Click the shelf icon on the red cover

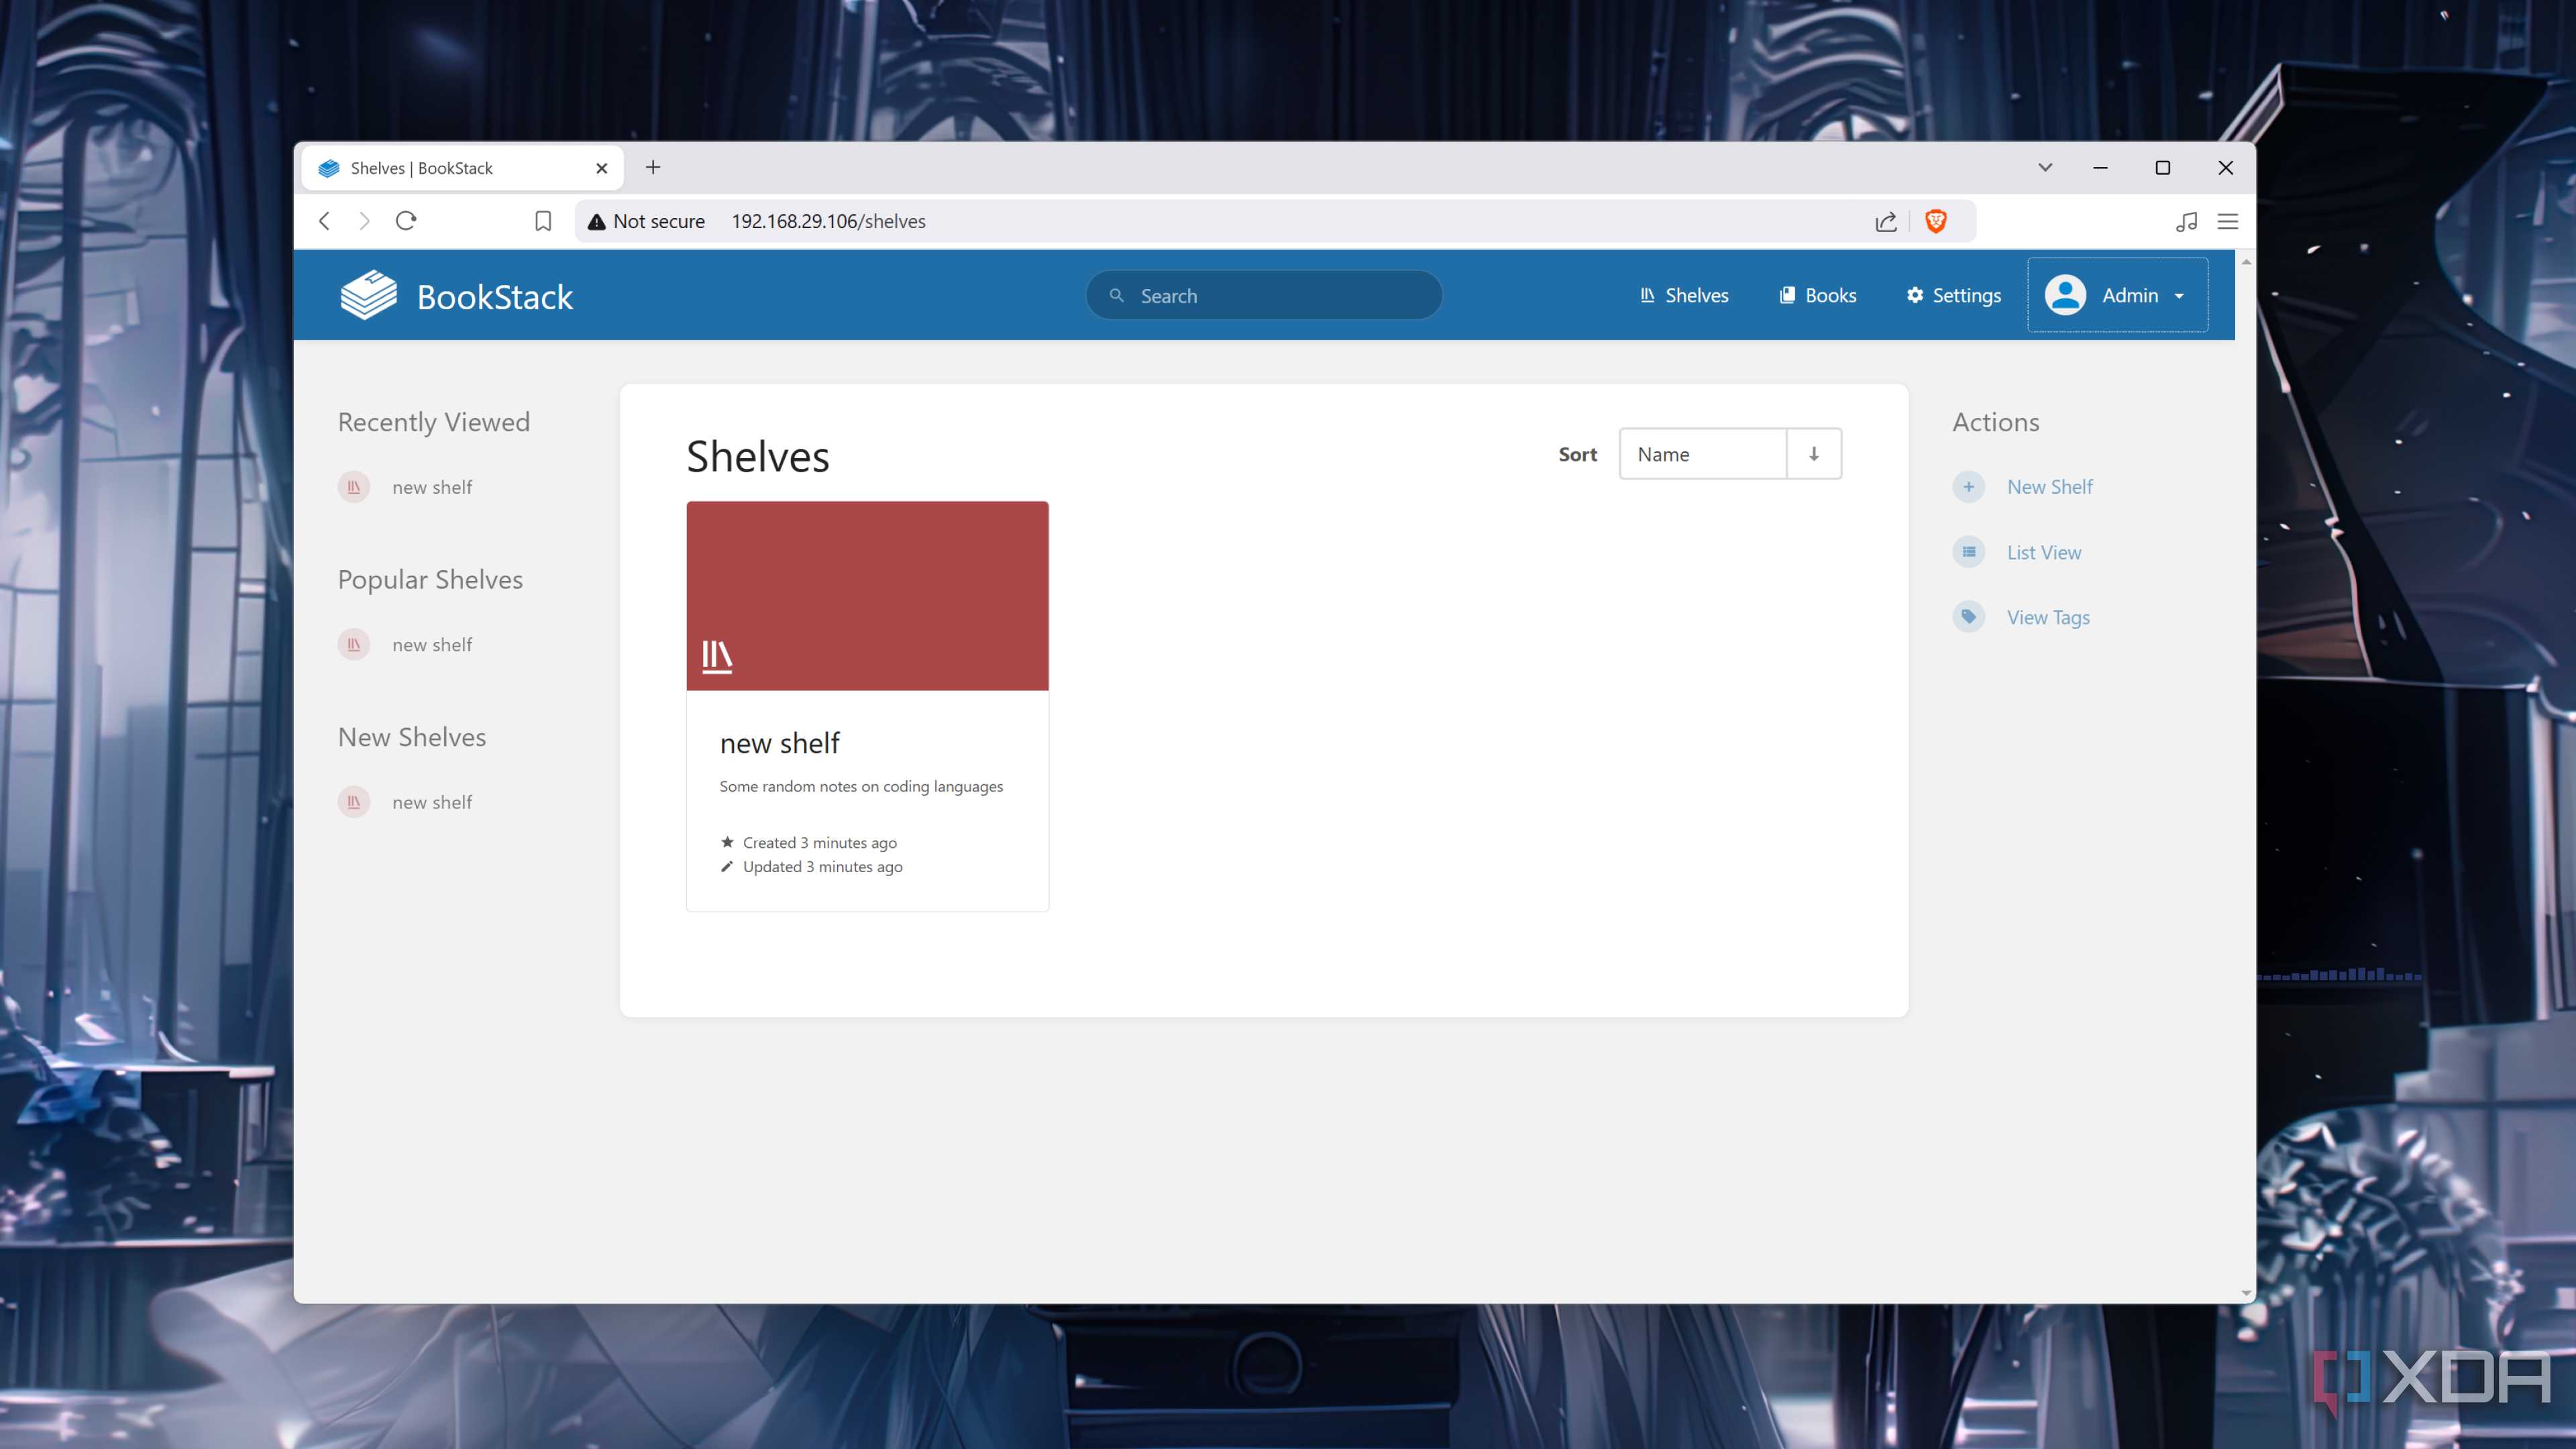click(x=717, y=656)
